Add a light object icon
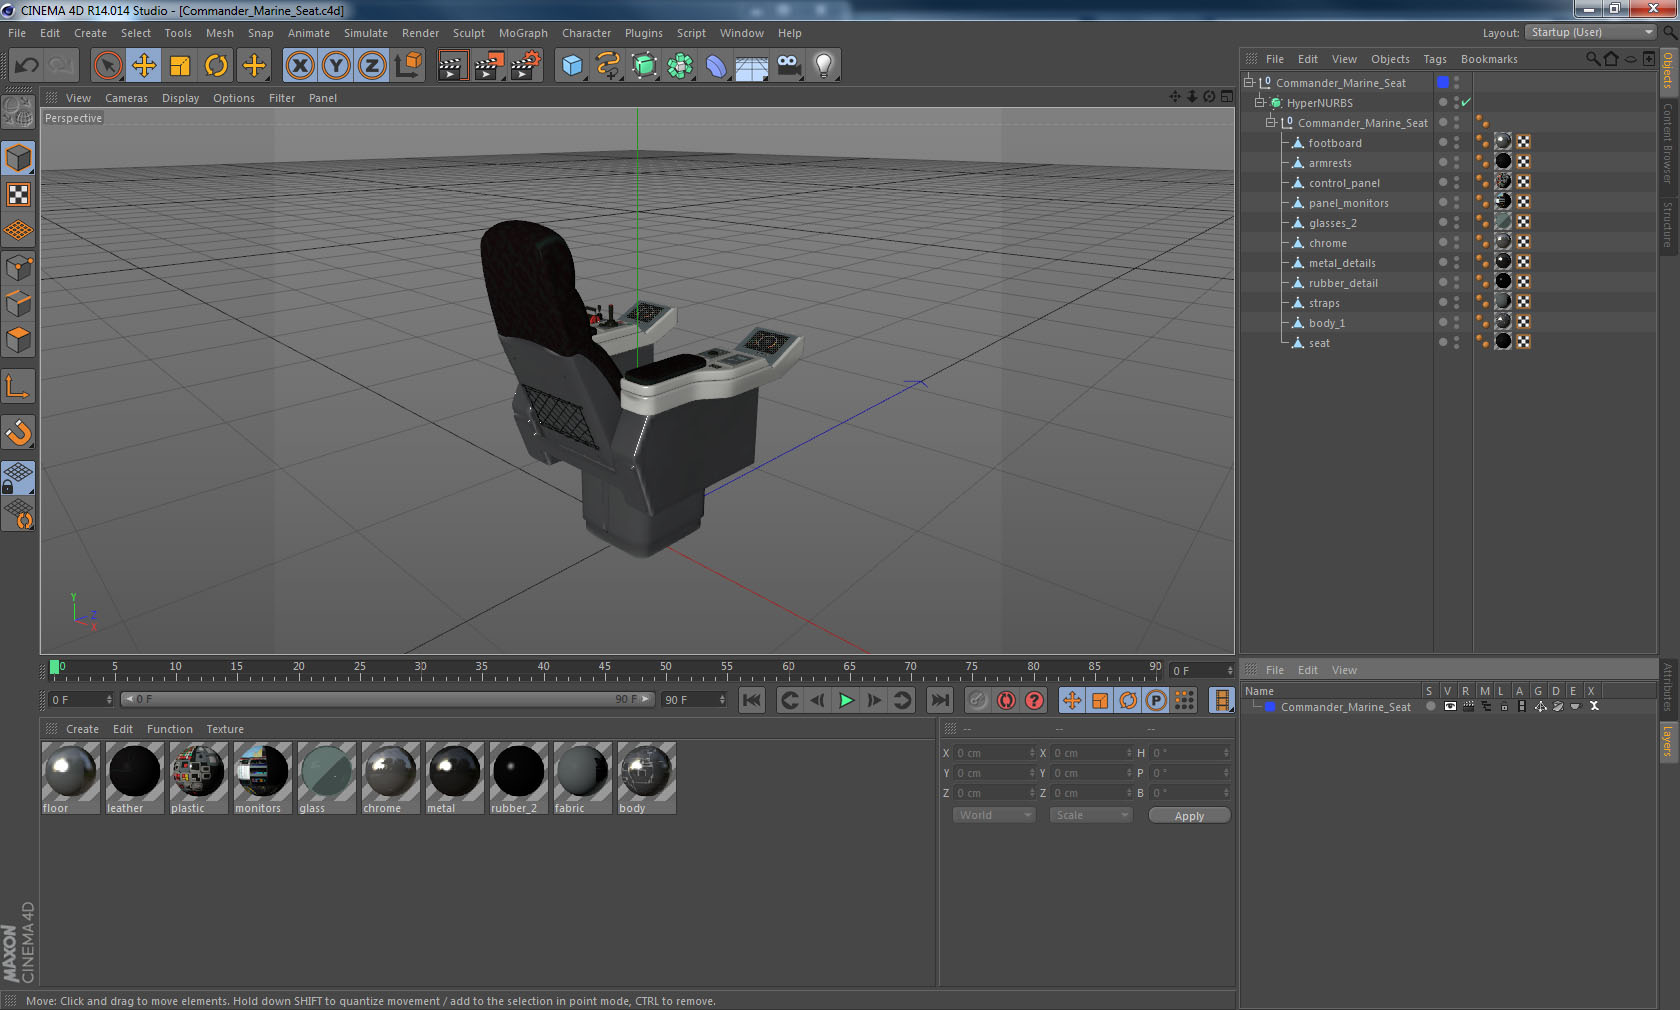The width and height of the screenshot is (1680, 1010). coord(824,66)
